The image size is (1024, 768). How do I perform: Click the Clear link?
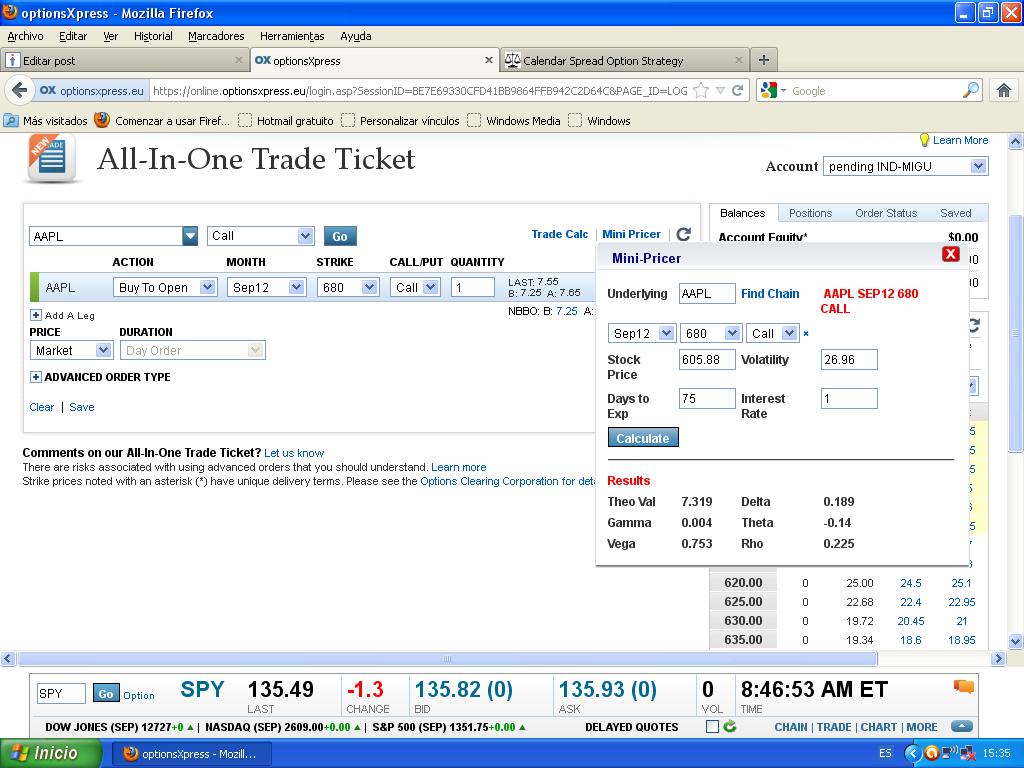[42, 407]
